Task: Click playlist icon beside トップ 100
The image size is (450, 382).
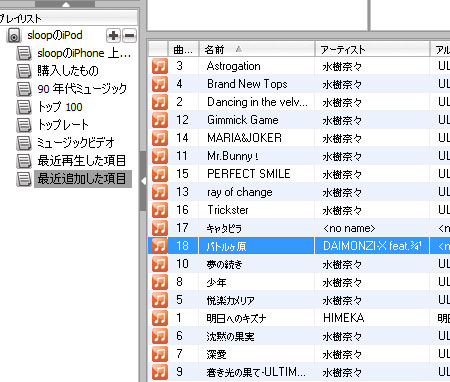Action: pyautogui.click(x=24, y=107)
